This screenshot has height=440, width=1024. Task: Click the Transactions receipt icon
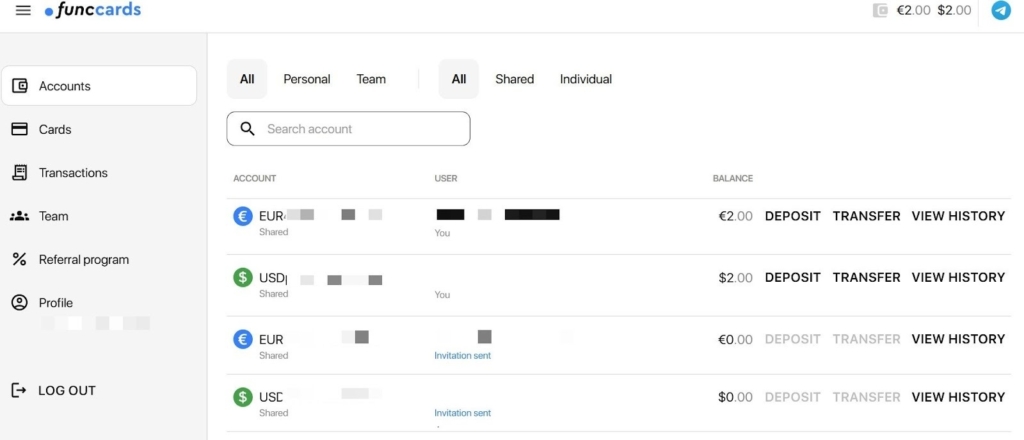click(20, 172)
